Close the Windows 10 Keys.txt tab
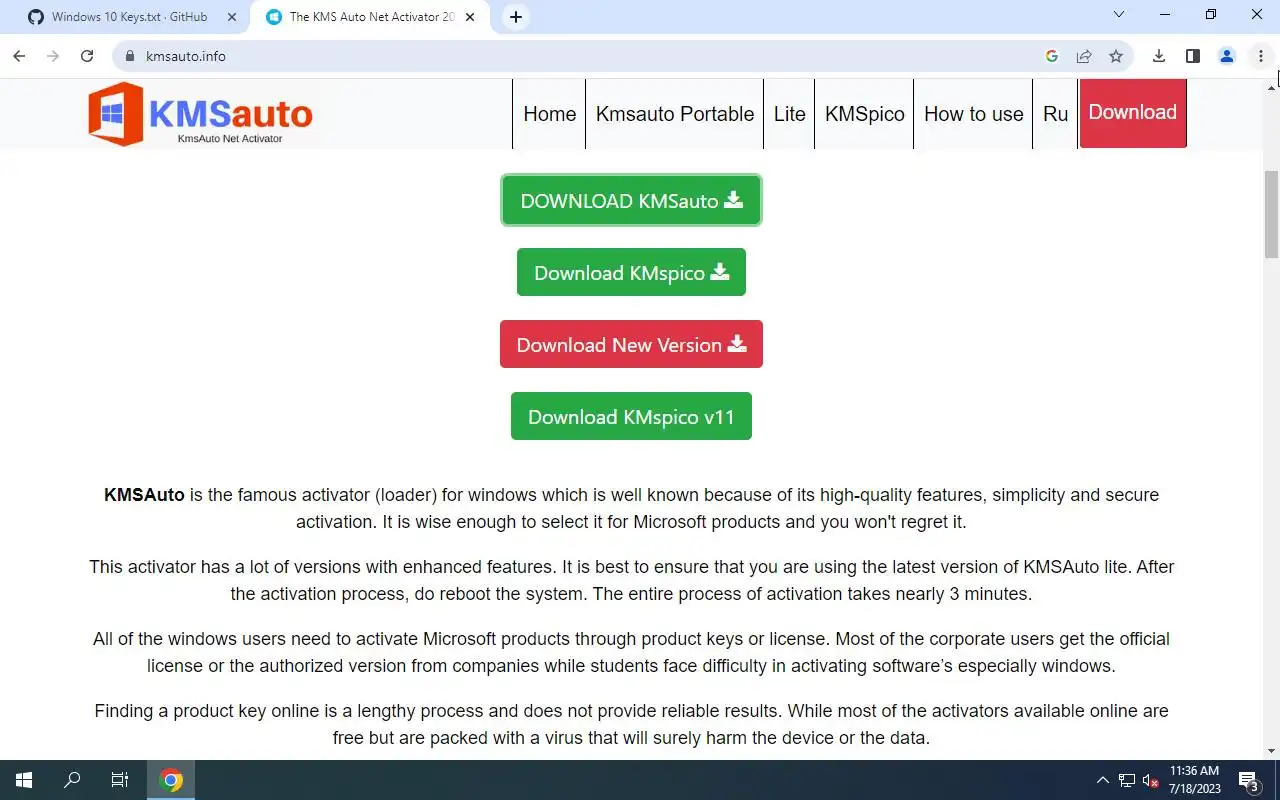Screen dimensions: 1280x800 [x=232, y=17]
